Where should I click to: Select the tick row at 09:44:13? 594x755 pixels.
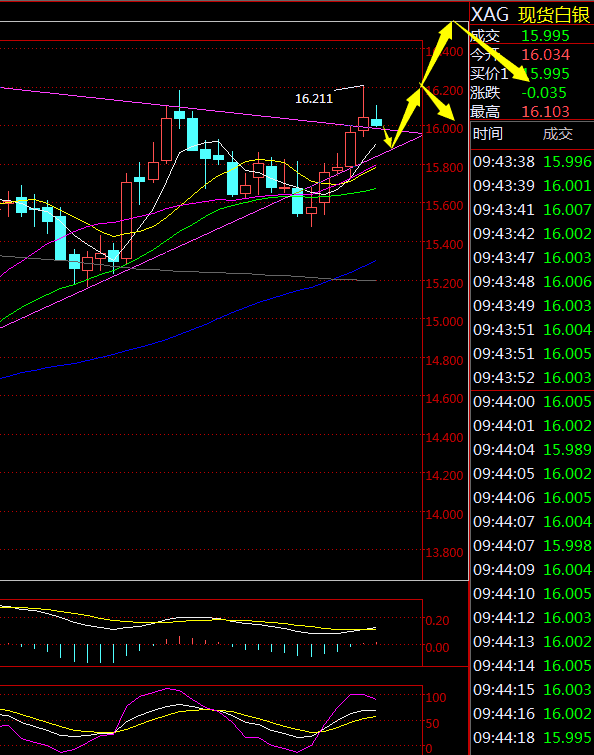coord(532,642)
